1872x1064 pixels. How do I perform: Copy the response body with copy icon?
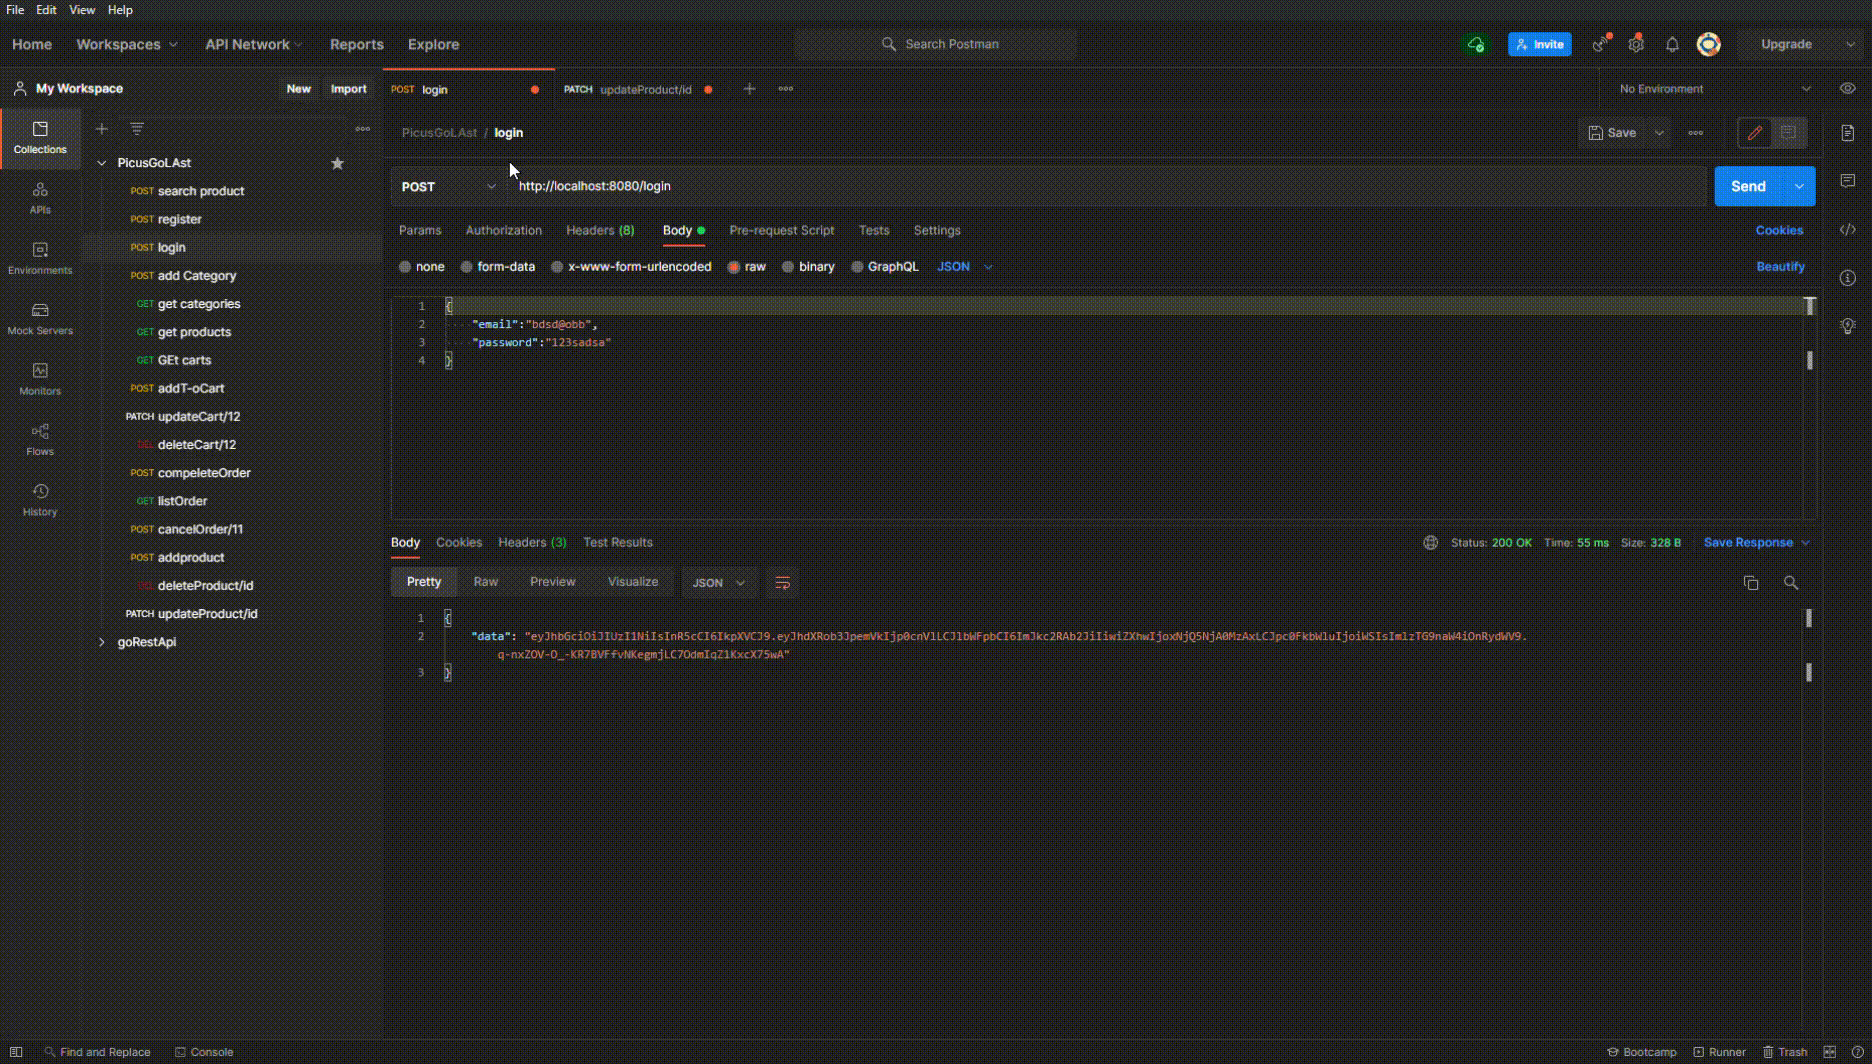point(1750,582)
